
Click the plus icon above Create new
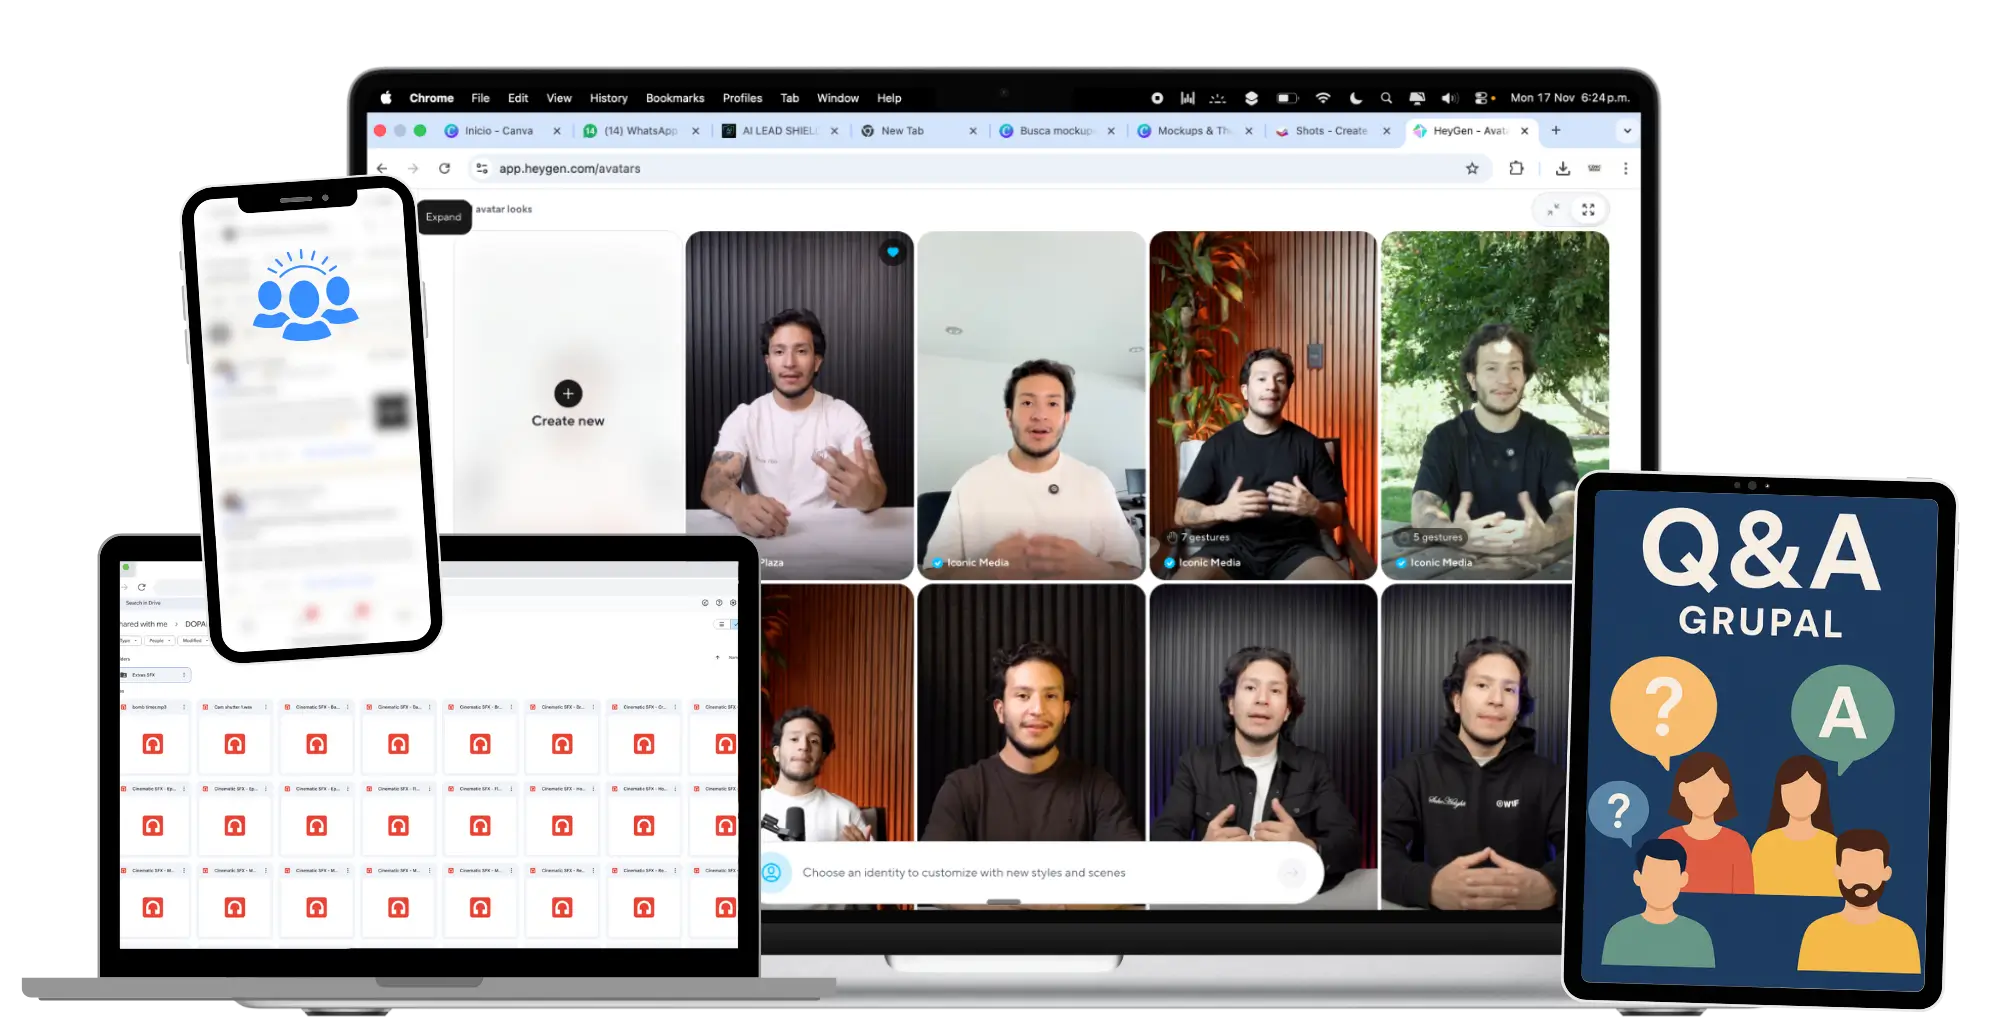point(568,393)
